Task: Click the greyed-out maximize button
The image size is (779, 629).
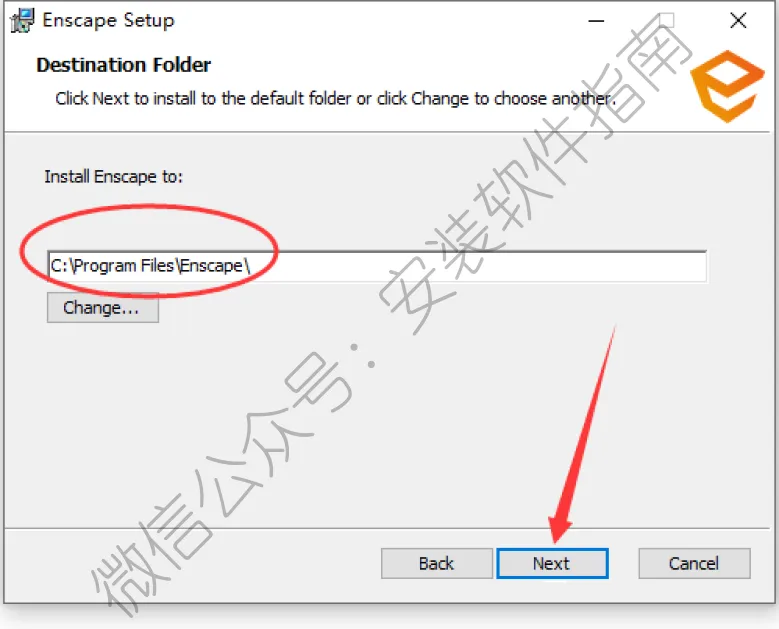Action: [x=666, y=21]
